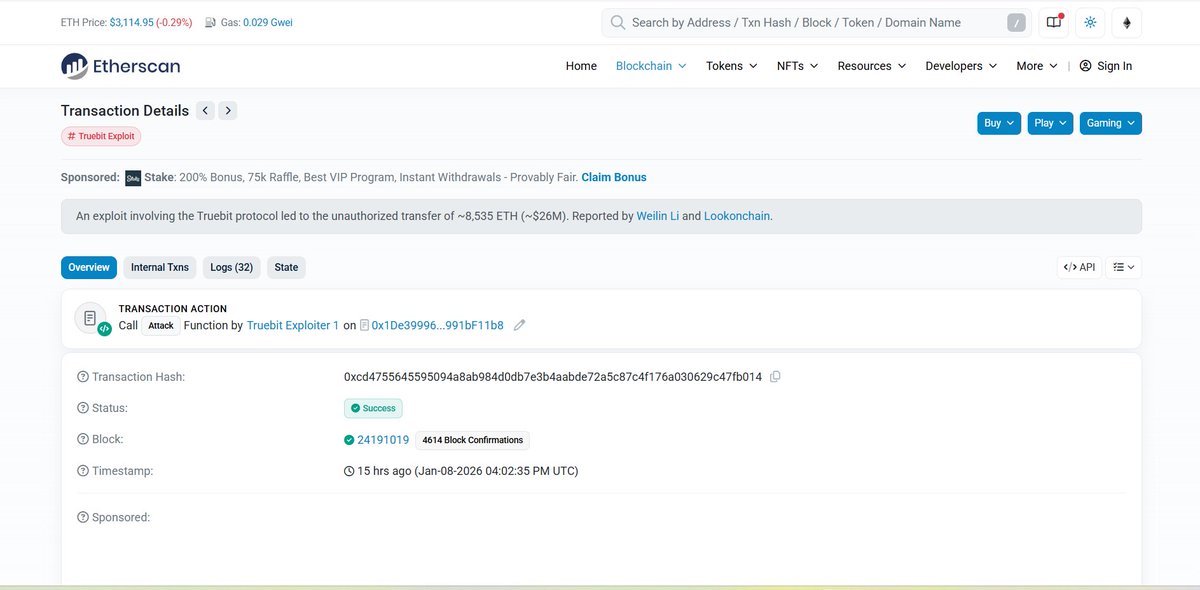Viewport: 1200px width, 590px height.
Task: Click the search slash shortcut icon
Action: pyautogui.click(x=1016, y=23)
